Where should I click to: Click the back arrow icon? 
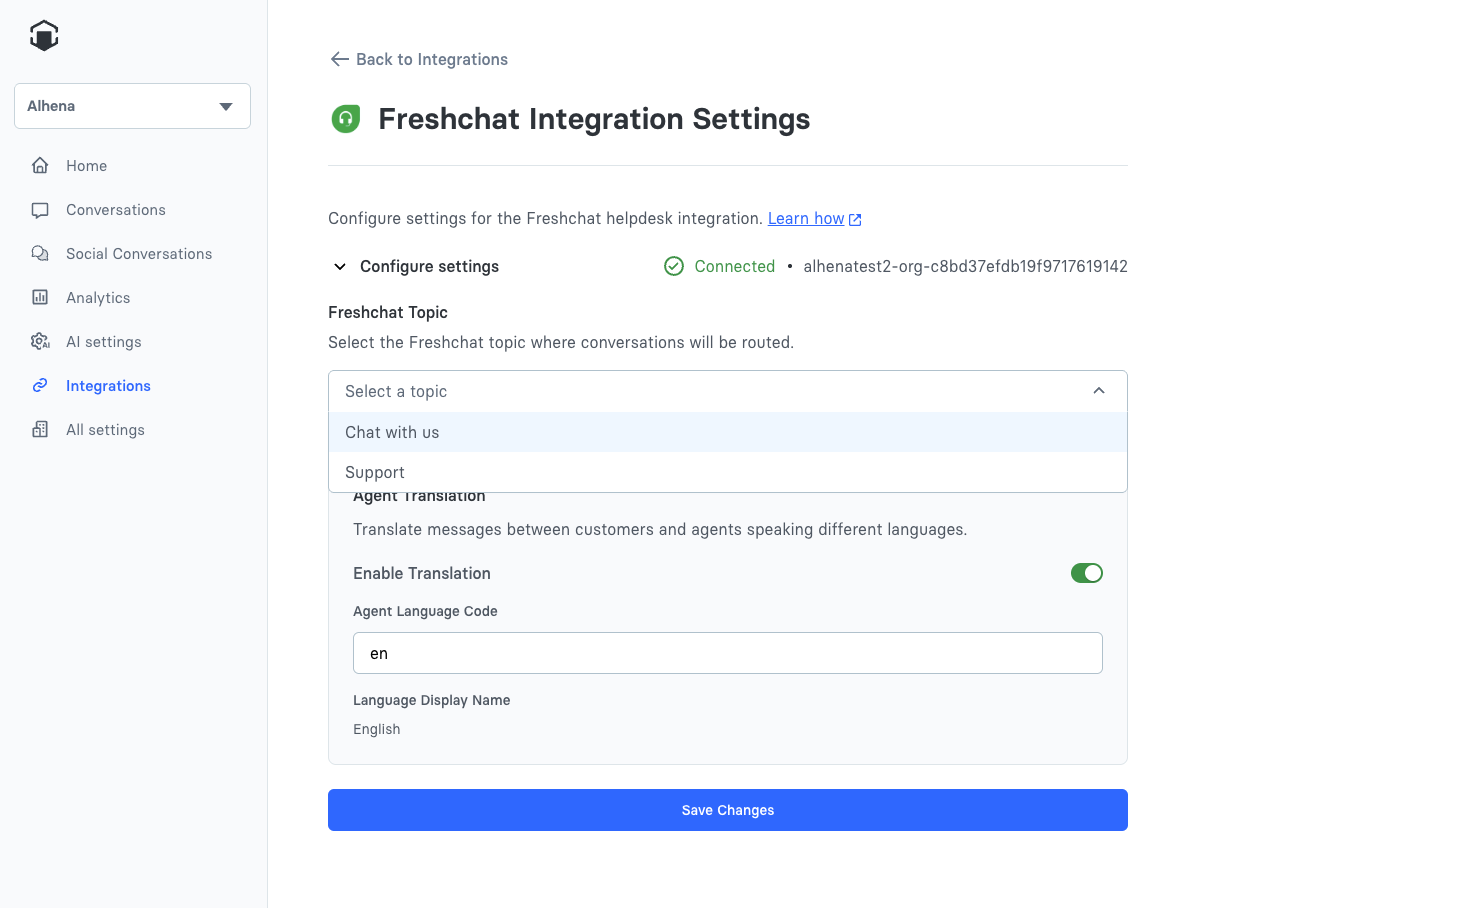[x=339, y=59]
